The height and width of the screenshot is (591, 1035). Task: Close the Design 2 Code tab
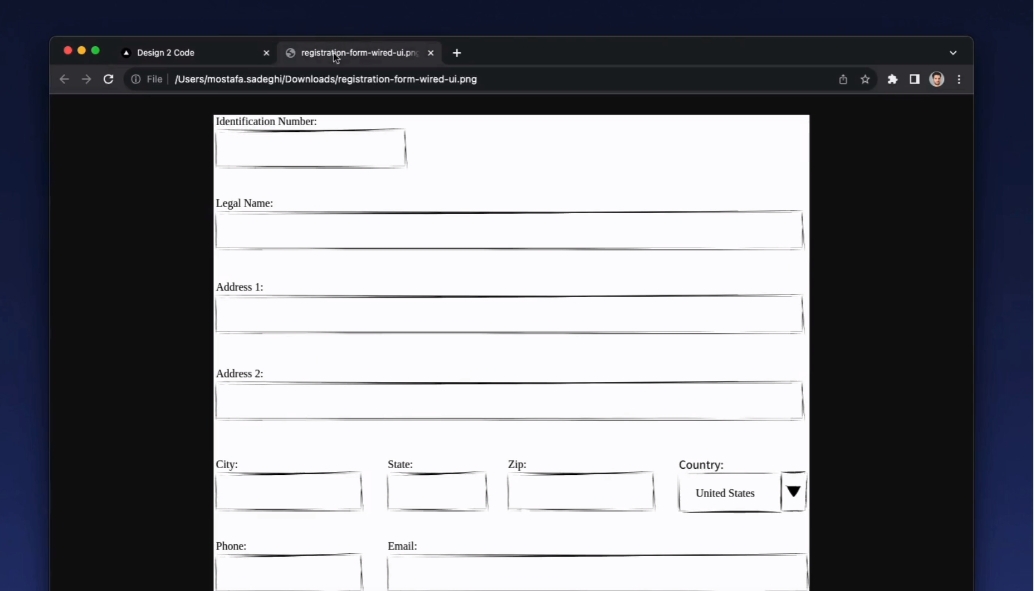[266, 53]
